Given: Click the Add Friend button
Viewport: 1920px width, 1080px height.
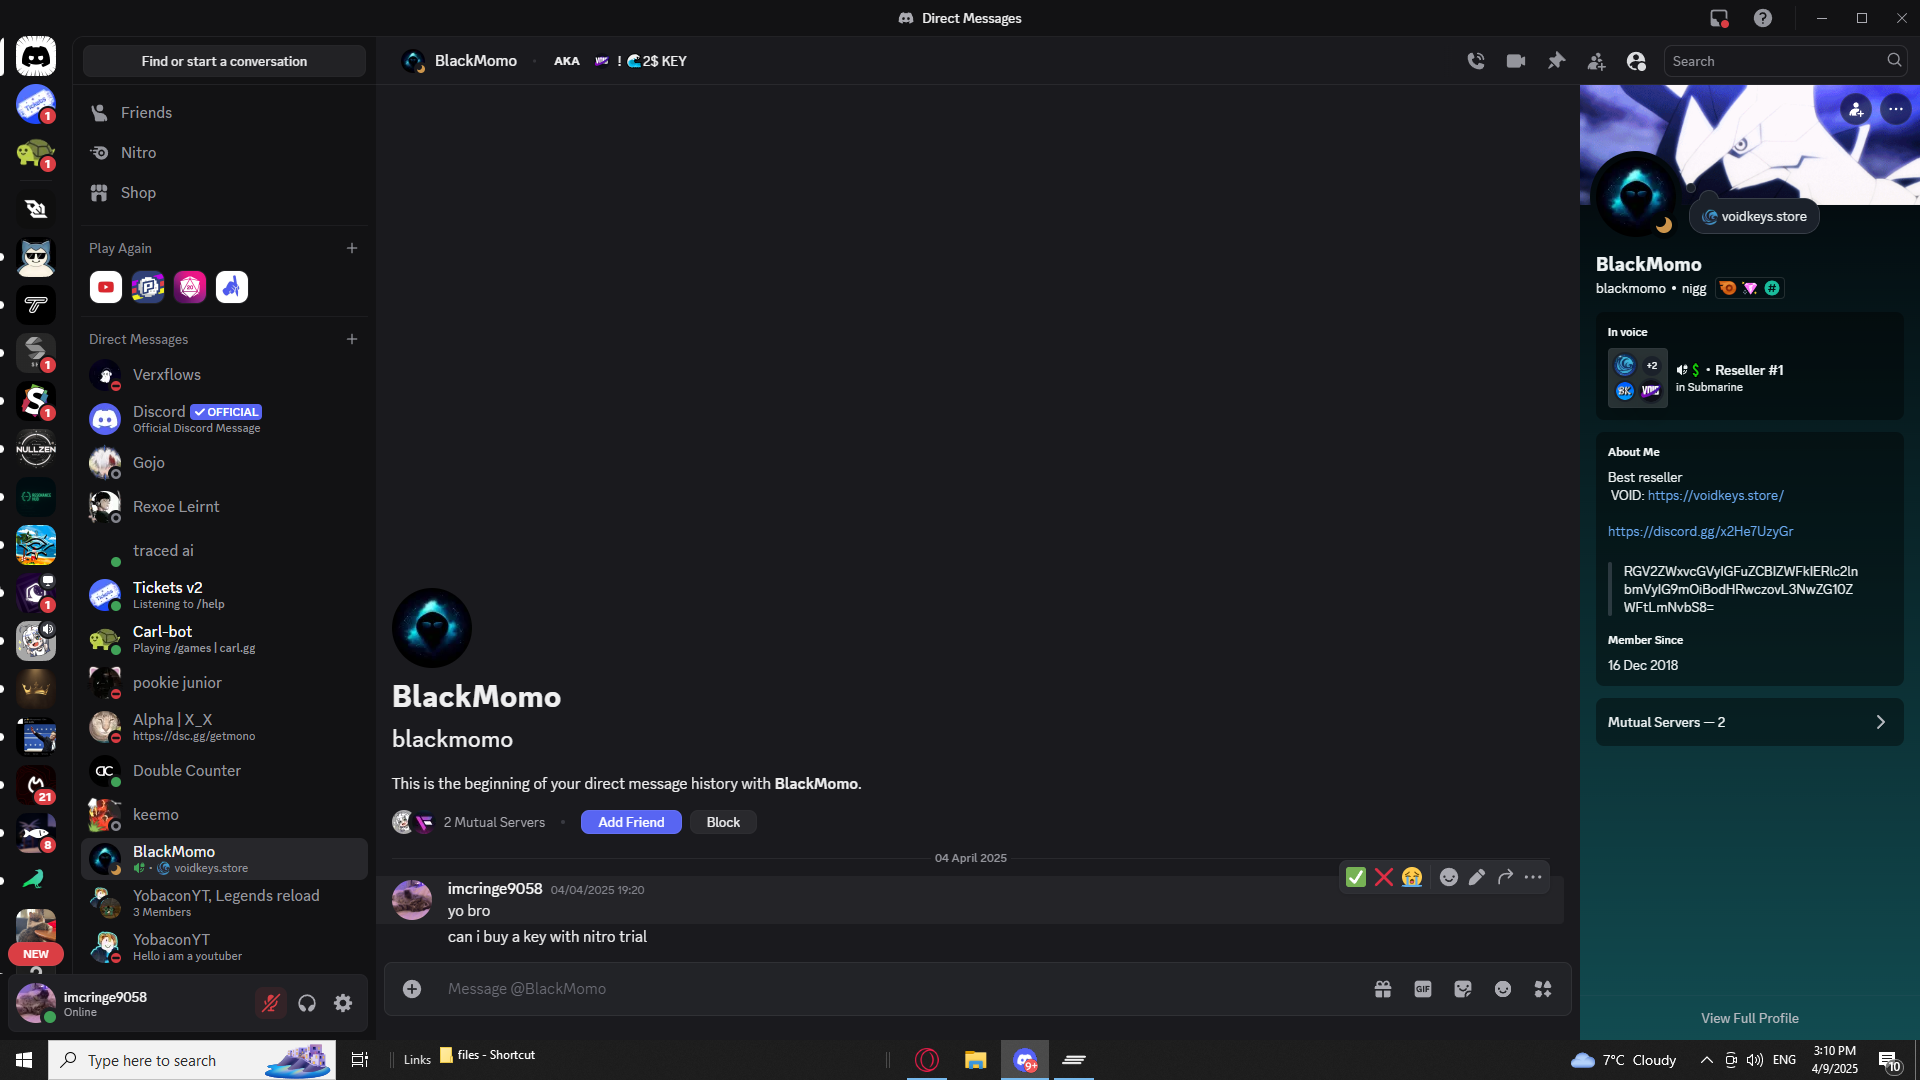Looking at the screenshot, I should [631, 822].
